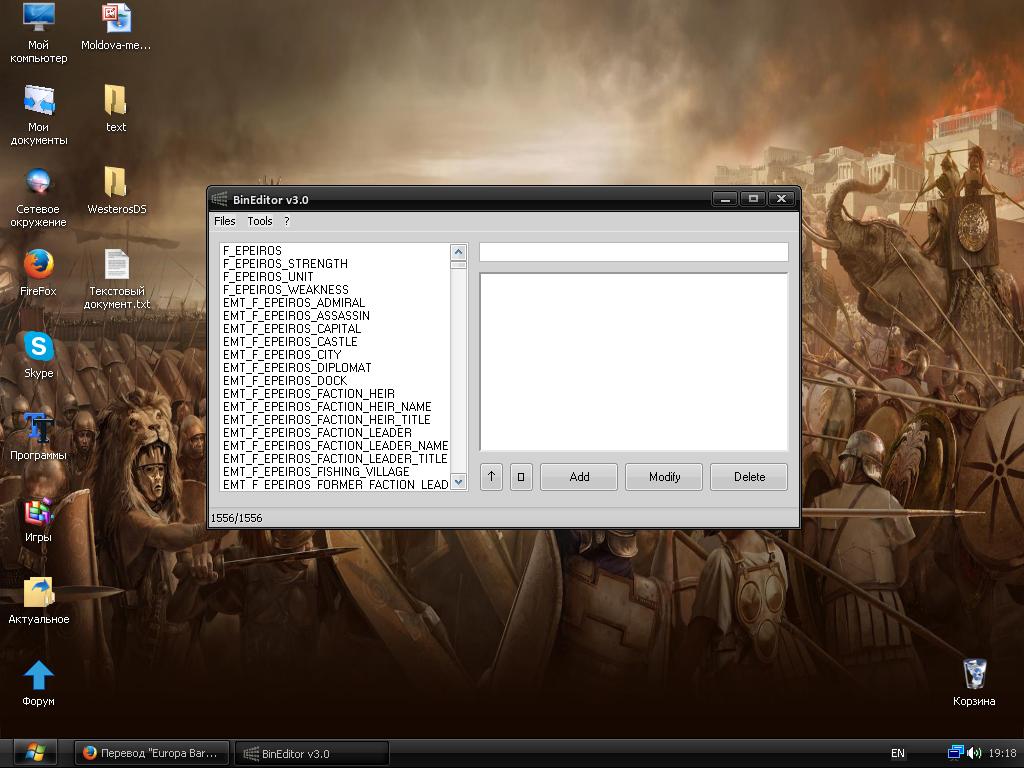Open the Tools menu
This screenshot has height=769, width=1024.
[x=260, y=221]
